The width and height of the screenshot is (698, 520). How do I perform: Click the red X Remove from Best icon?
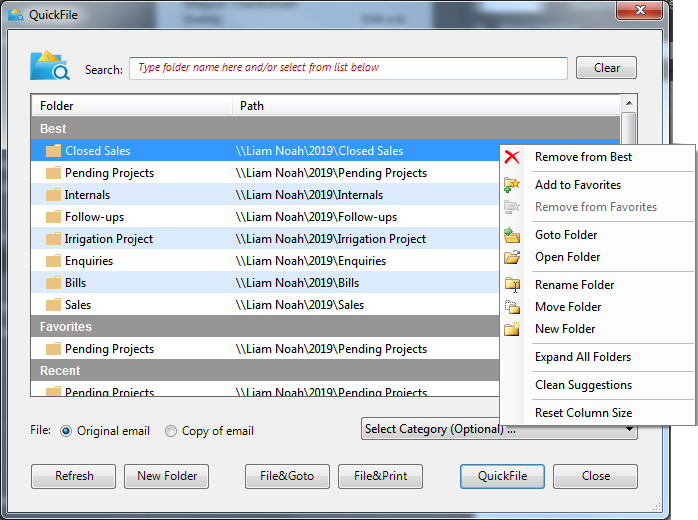(x=512, y=157)
